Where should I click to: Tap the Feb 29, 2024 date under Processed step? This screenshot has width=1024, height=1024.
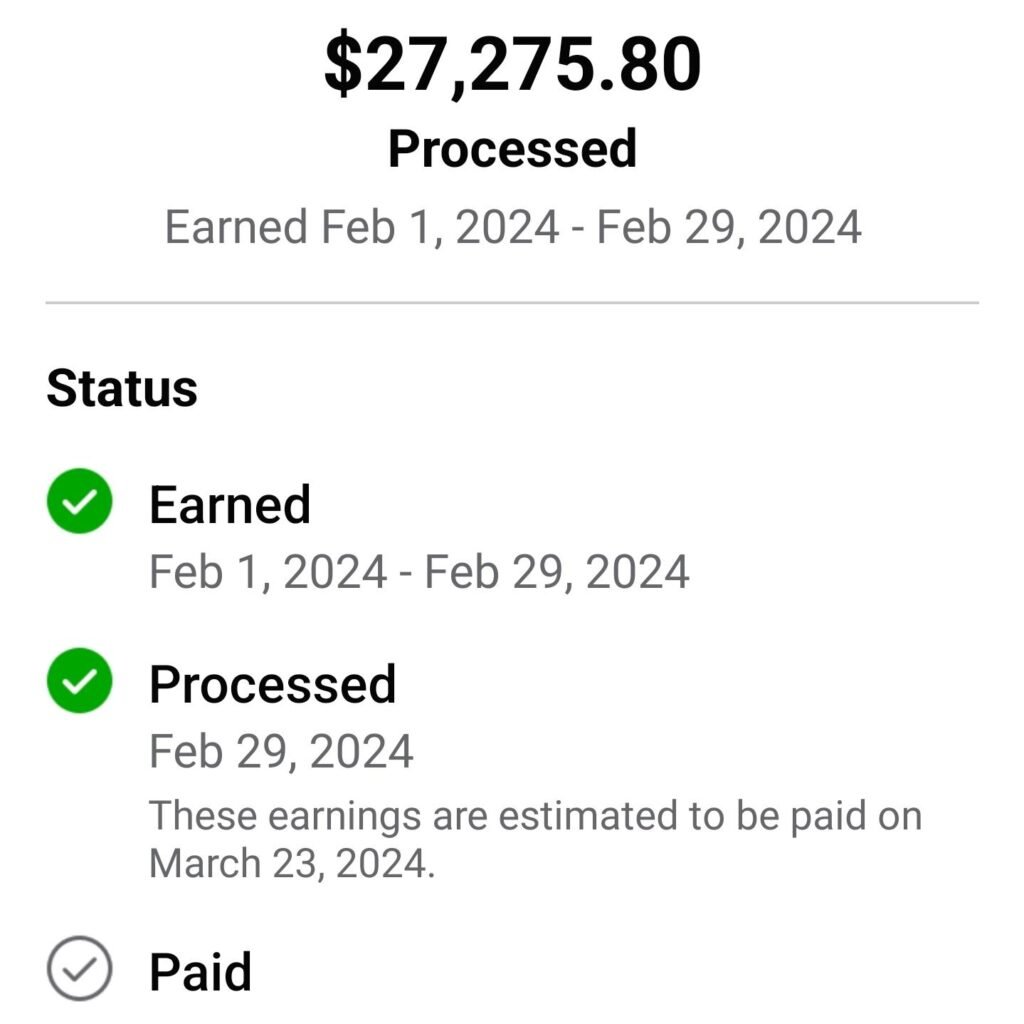coord(281,751)
